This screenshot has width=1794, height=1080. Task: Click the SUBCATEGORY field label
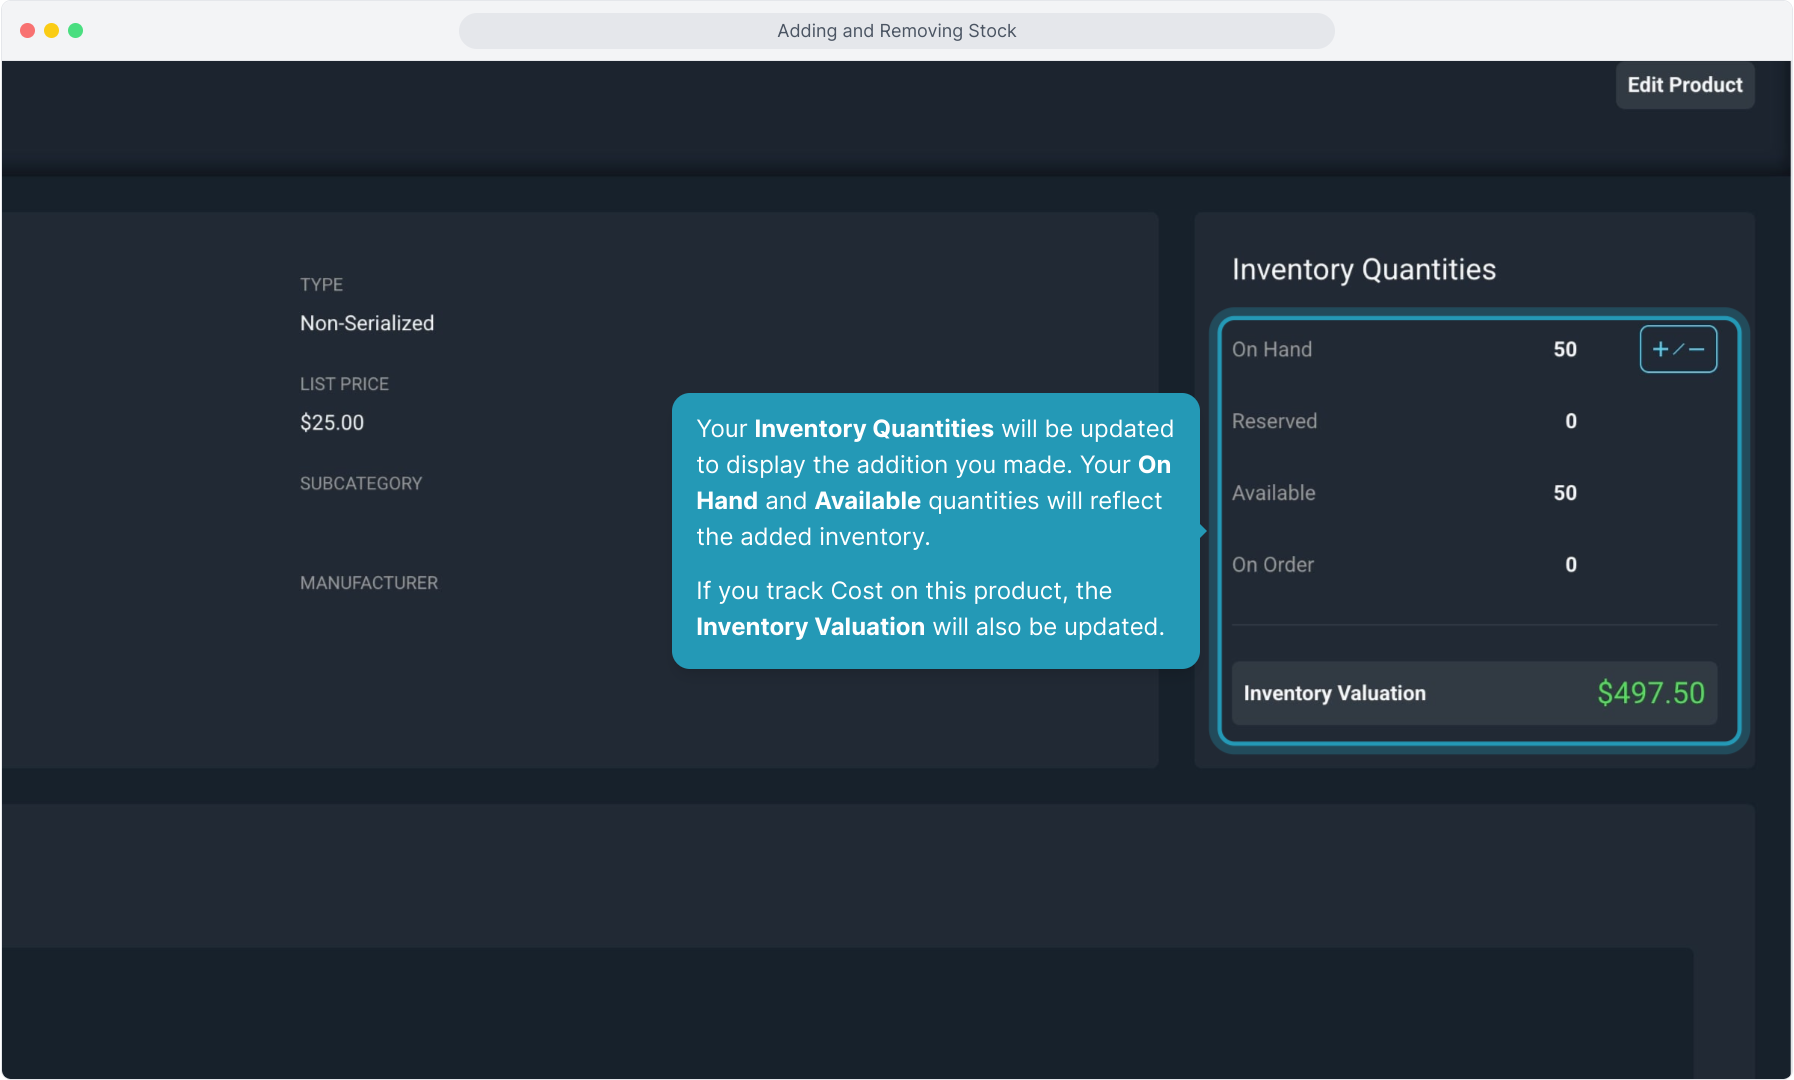[x=361, y=483]
